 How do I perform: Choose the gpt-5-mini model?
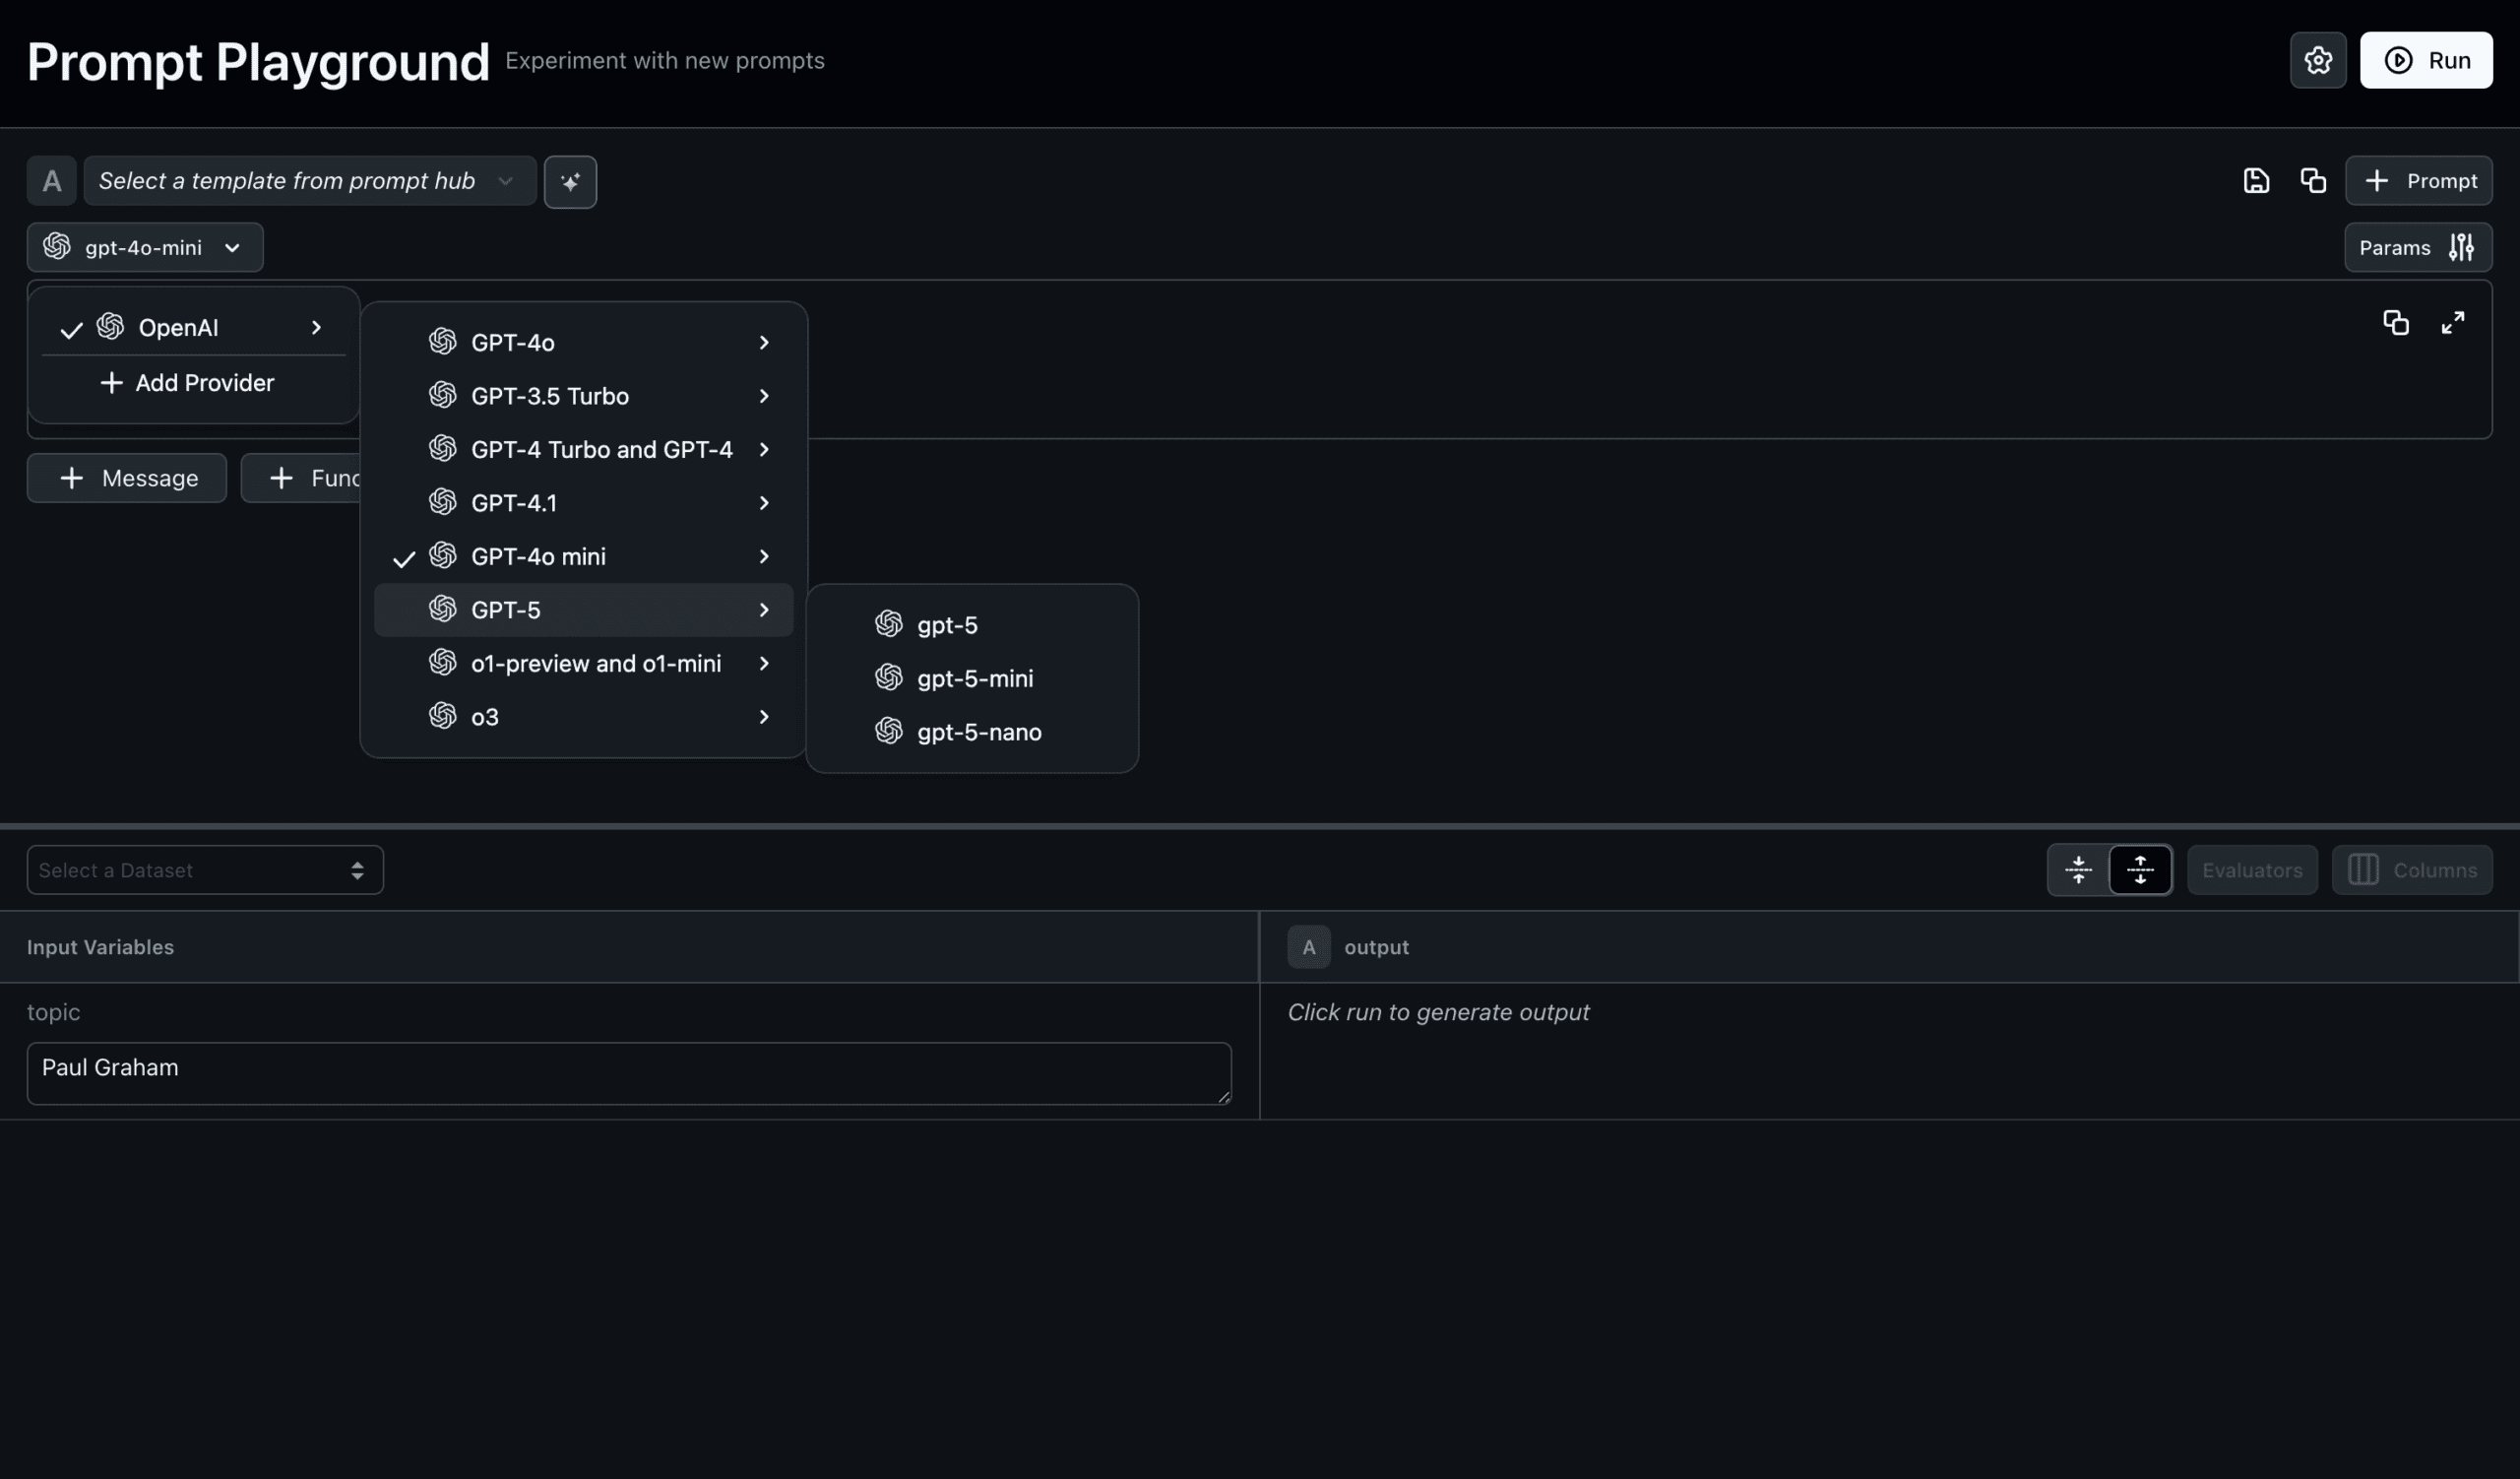click(x=972, y=678)
